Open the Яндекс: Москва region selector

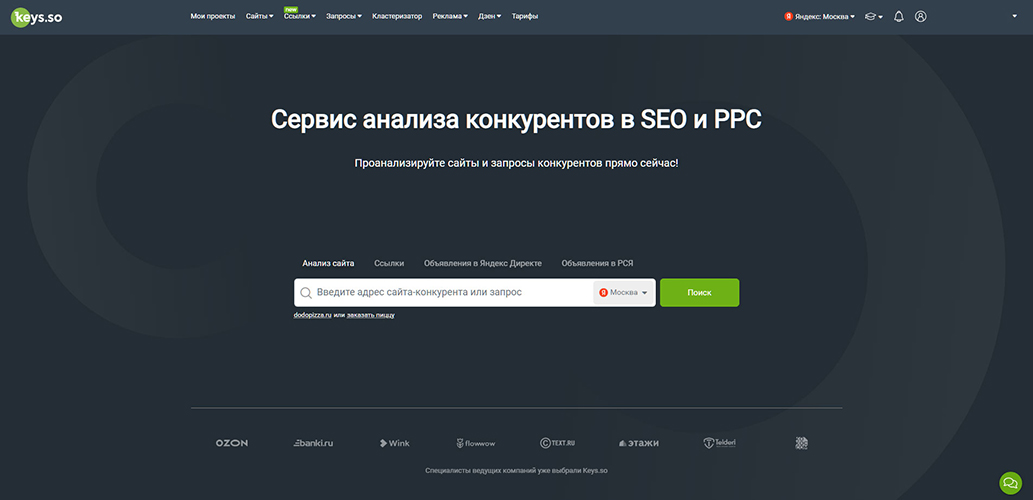point(820,16)
